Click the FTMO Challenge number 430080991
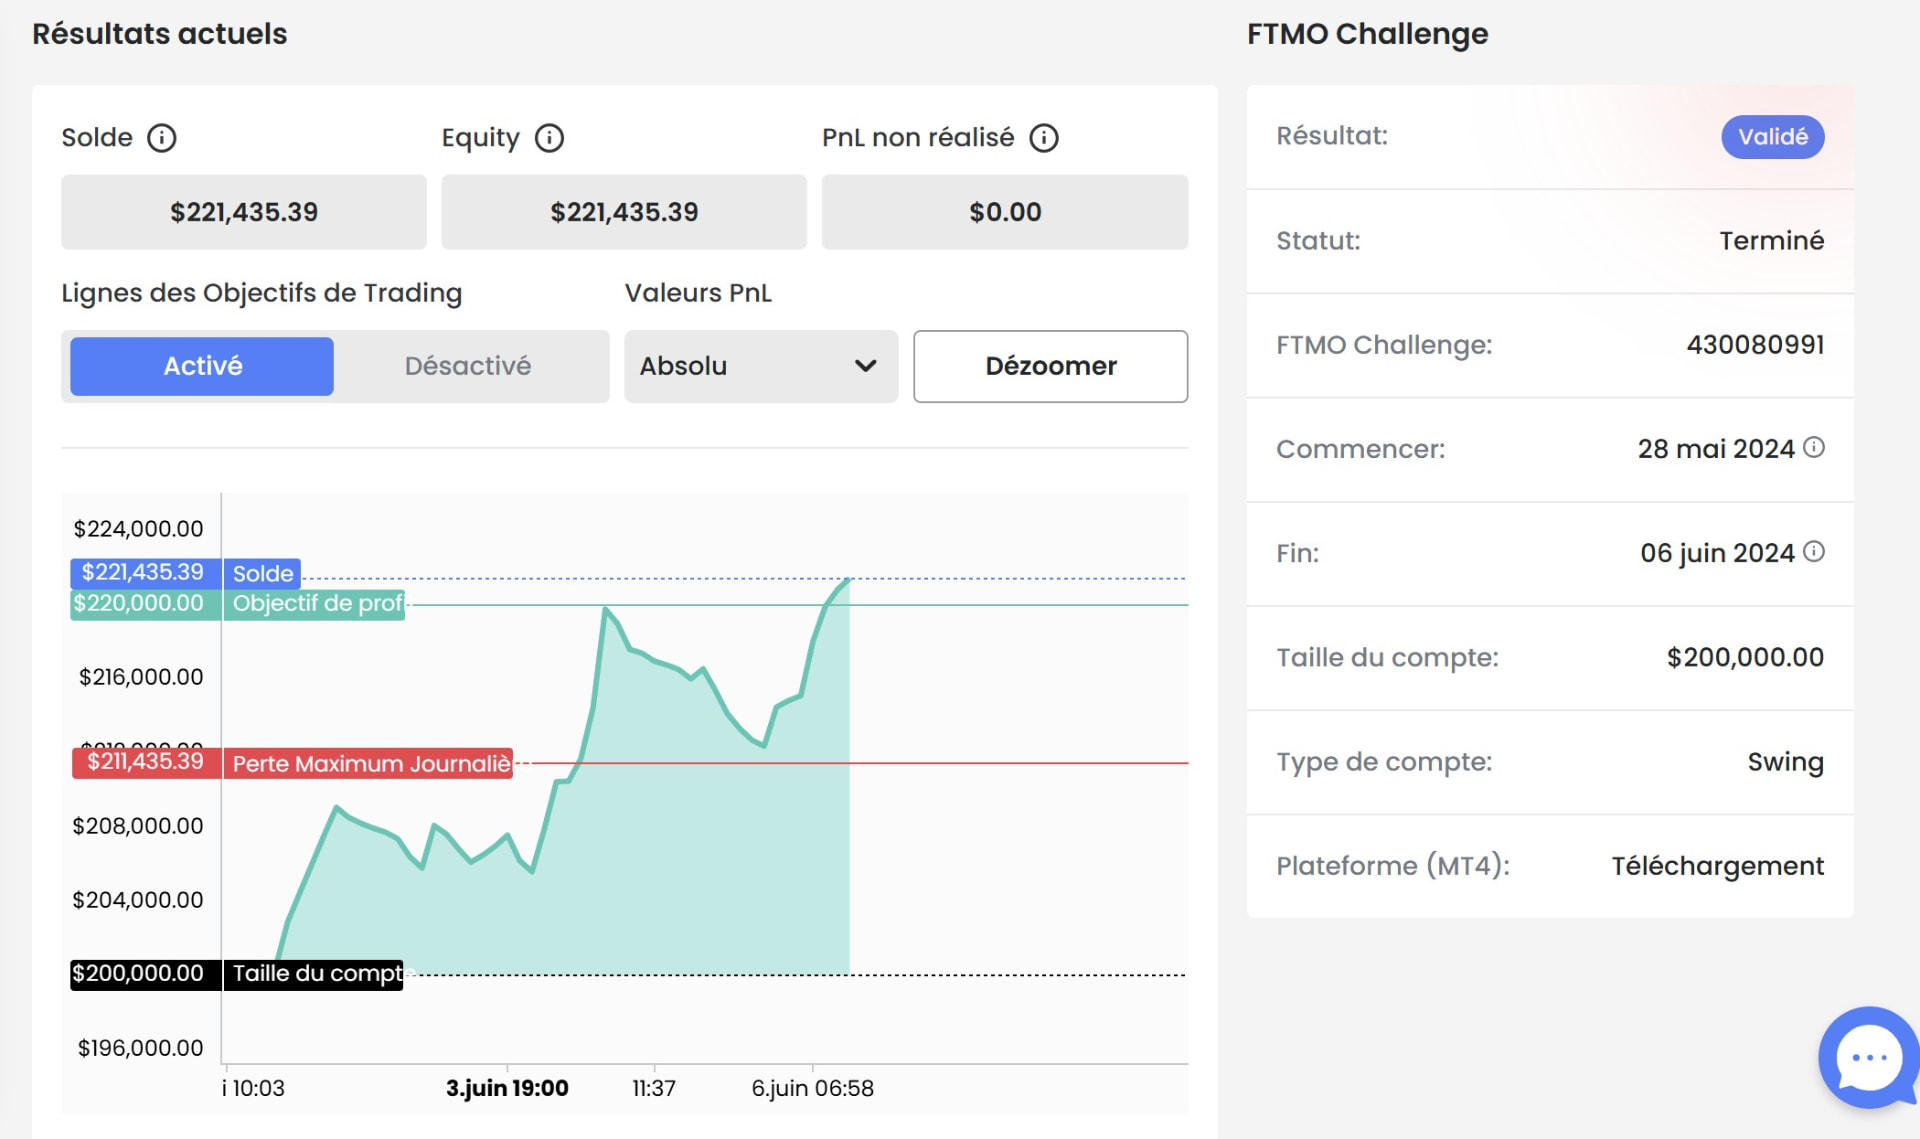This screenshot has width=1920, height=1139. point(1755,345)
